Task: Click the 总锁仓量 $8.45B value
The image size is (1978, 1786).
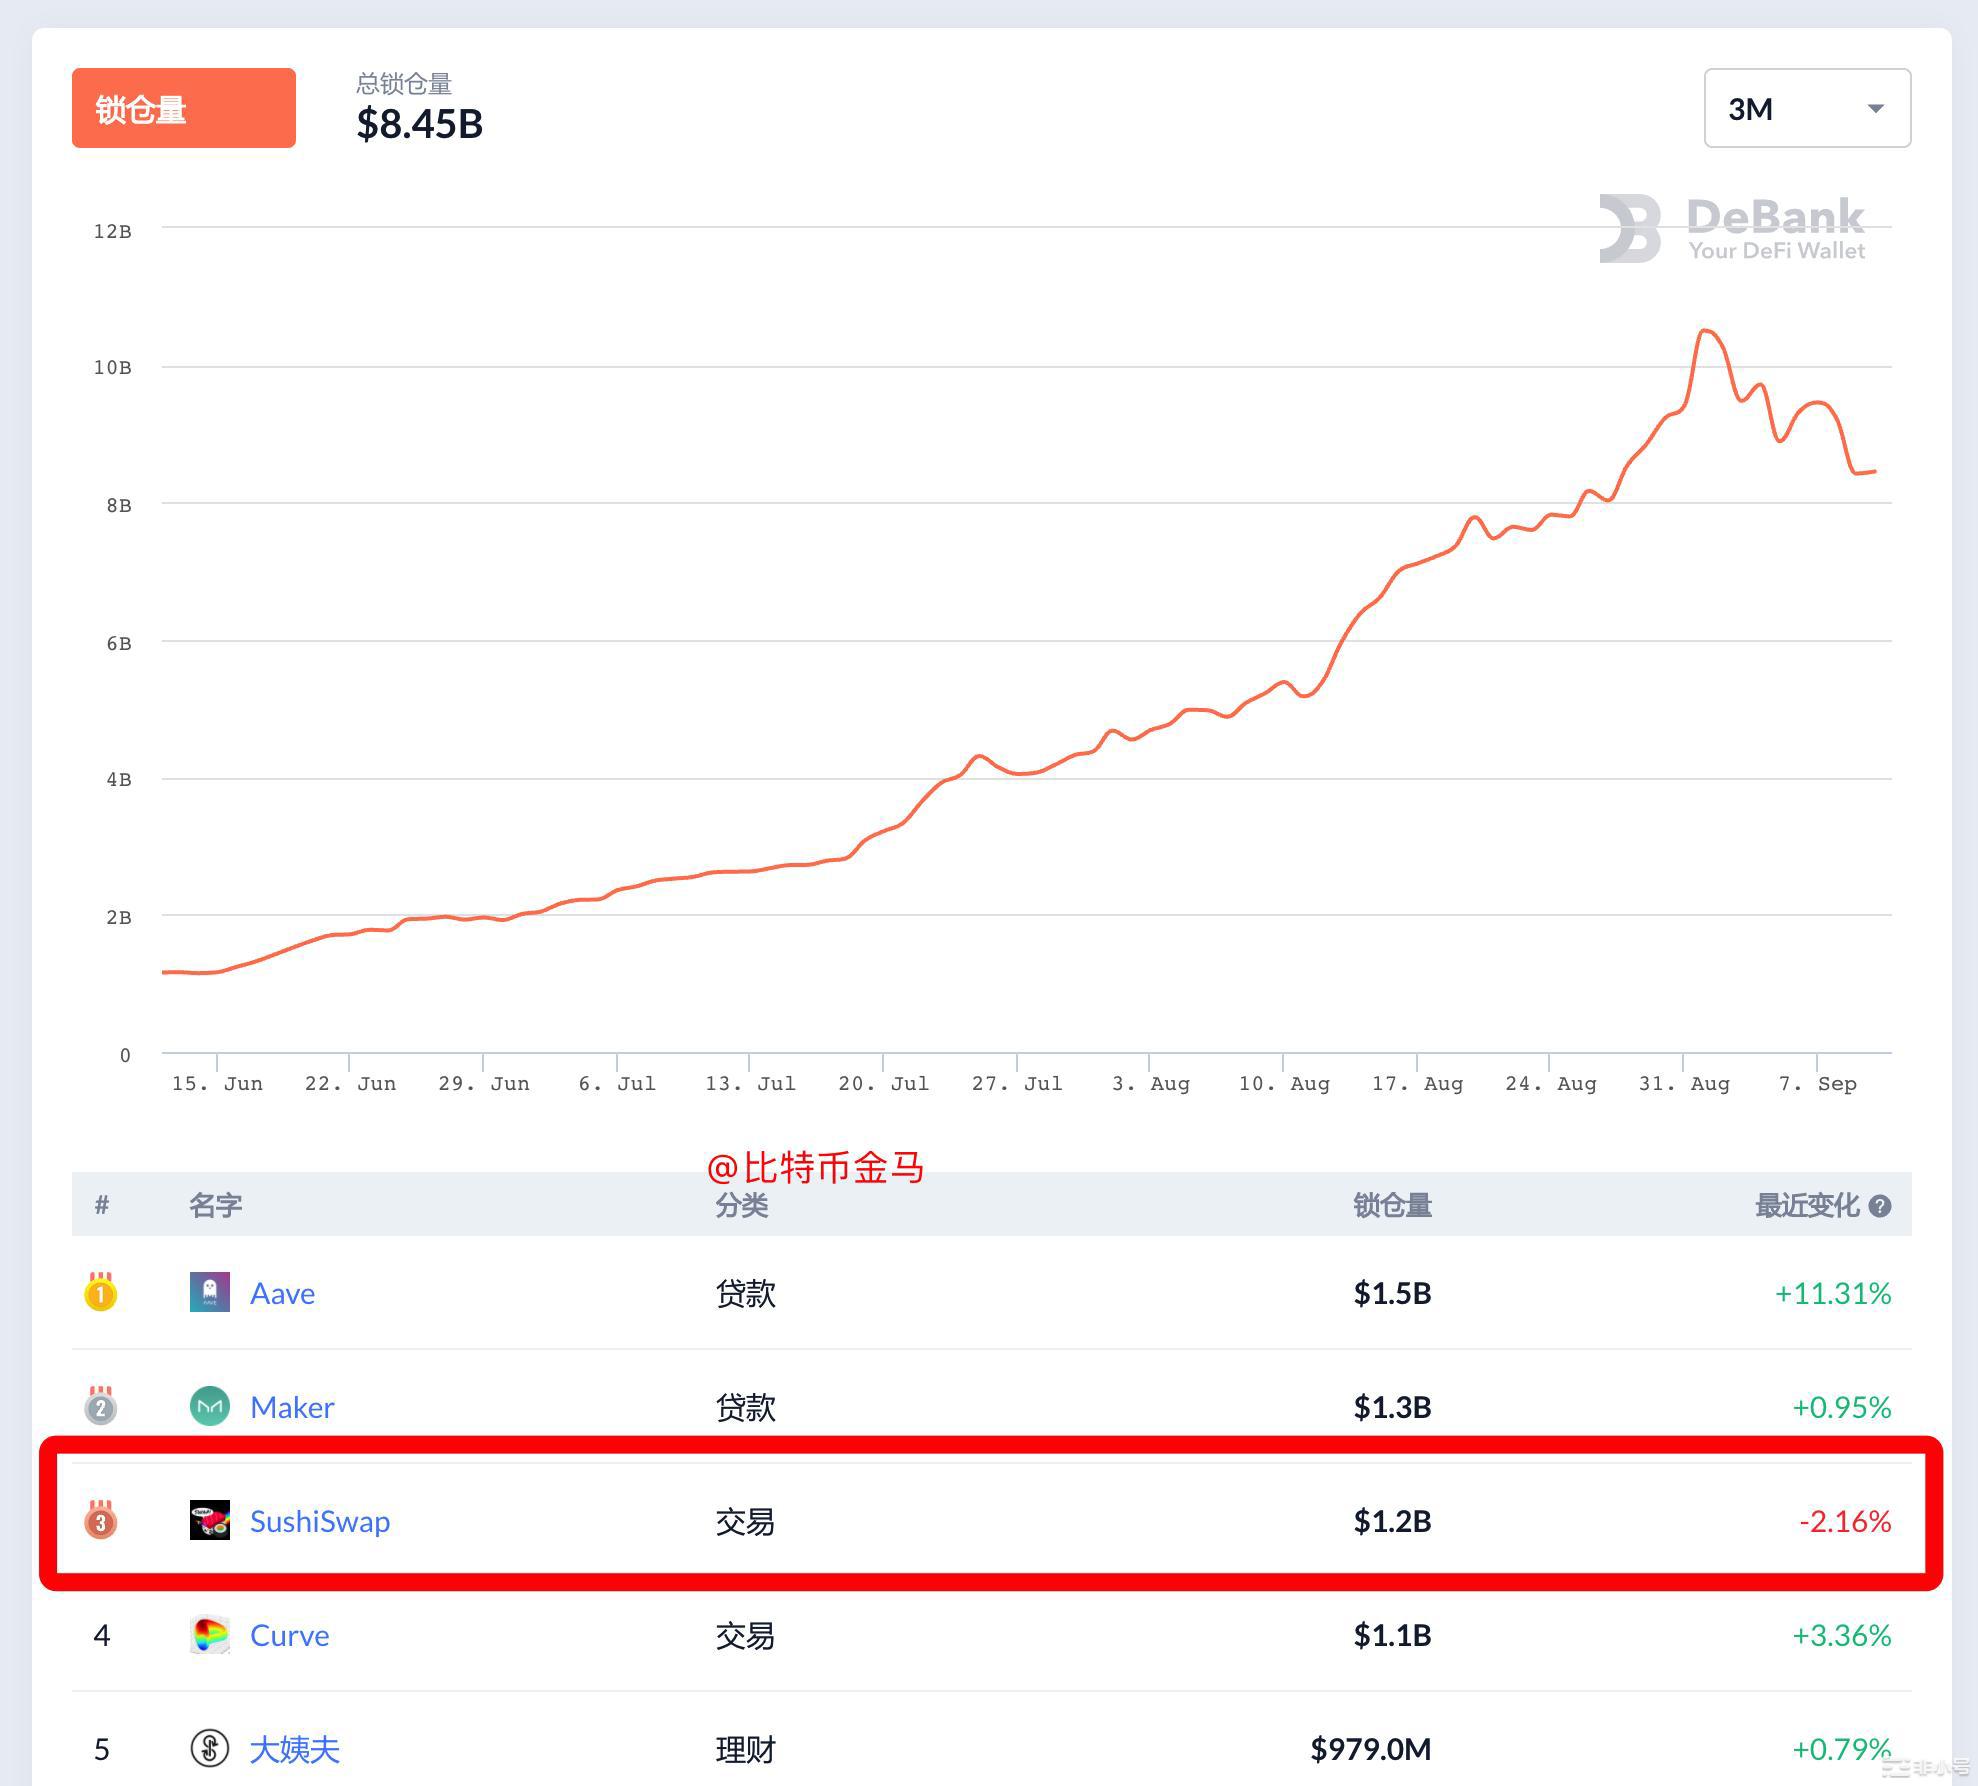Action: (419, 125)
